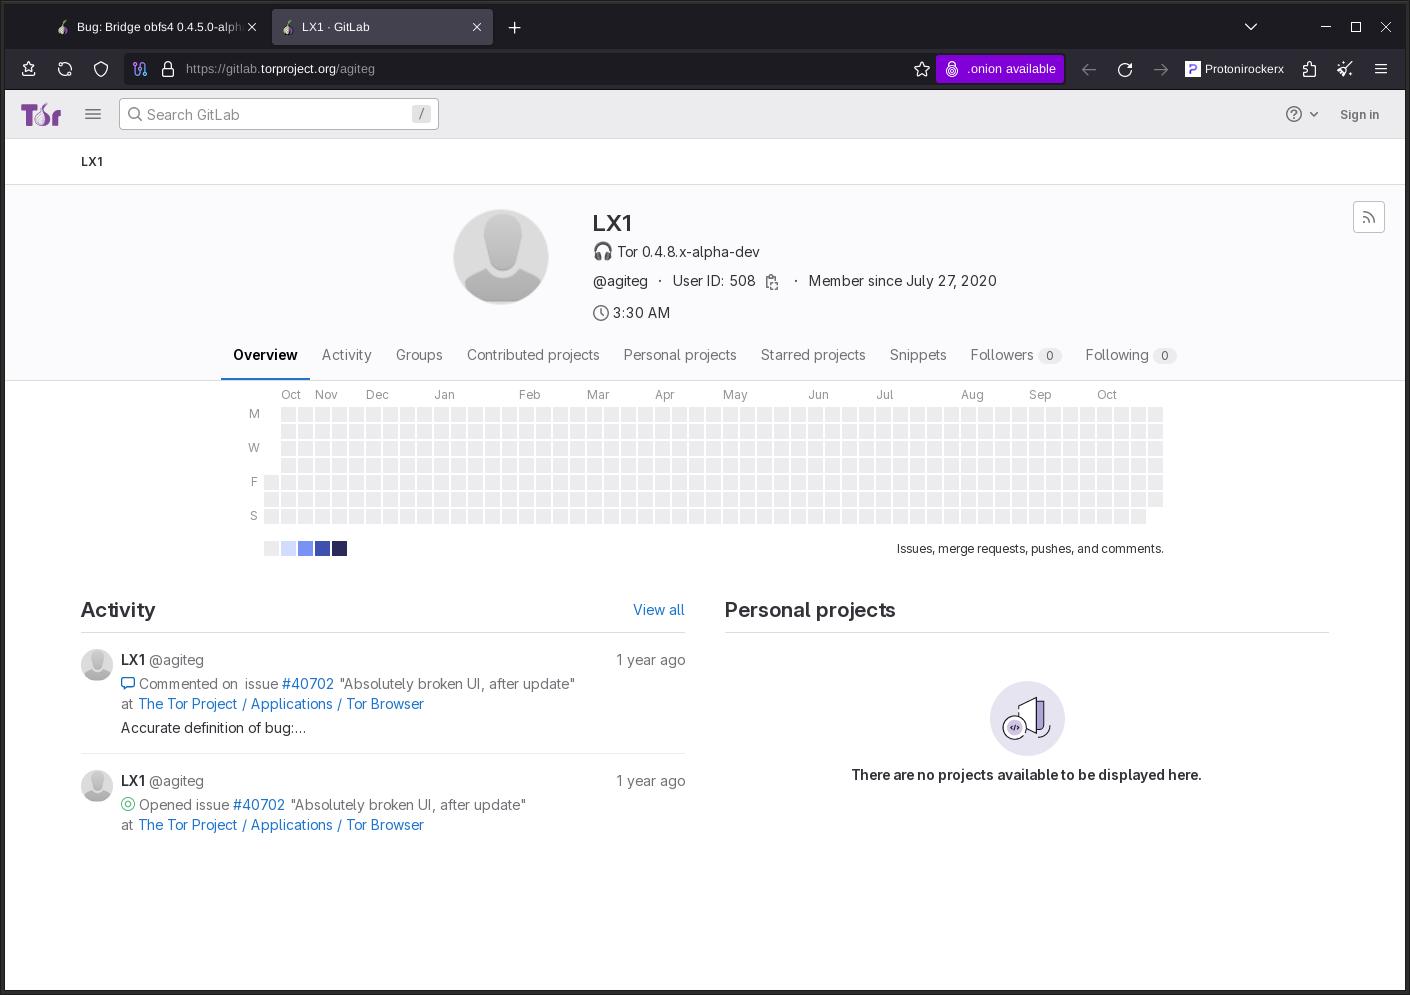Screen dimensions: 1410x995
Task: Expand the Help dropdown menu
Action: pos(1301,115)
